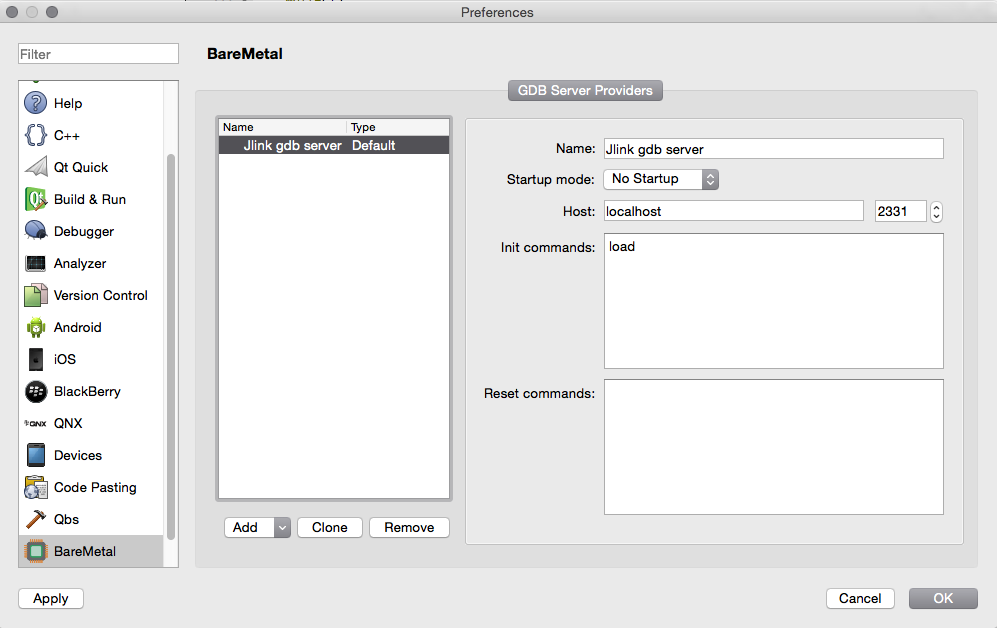Open the Startup mode dropdown
This screenshot has width=997, height=628.
(661, 179)
